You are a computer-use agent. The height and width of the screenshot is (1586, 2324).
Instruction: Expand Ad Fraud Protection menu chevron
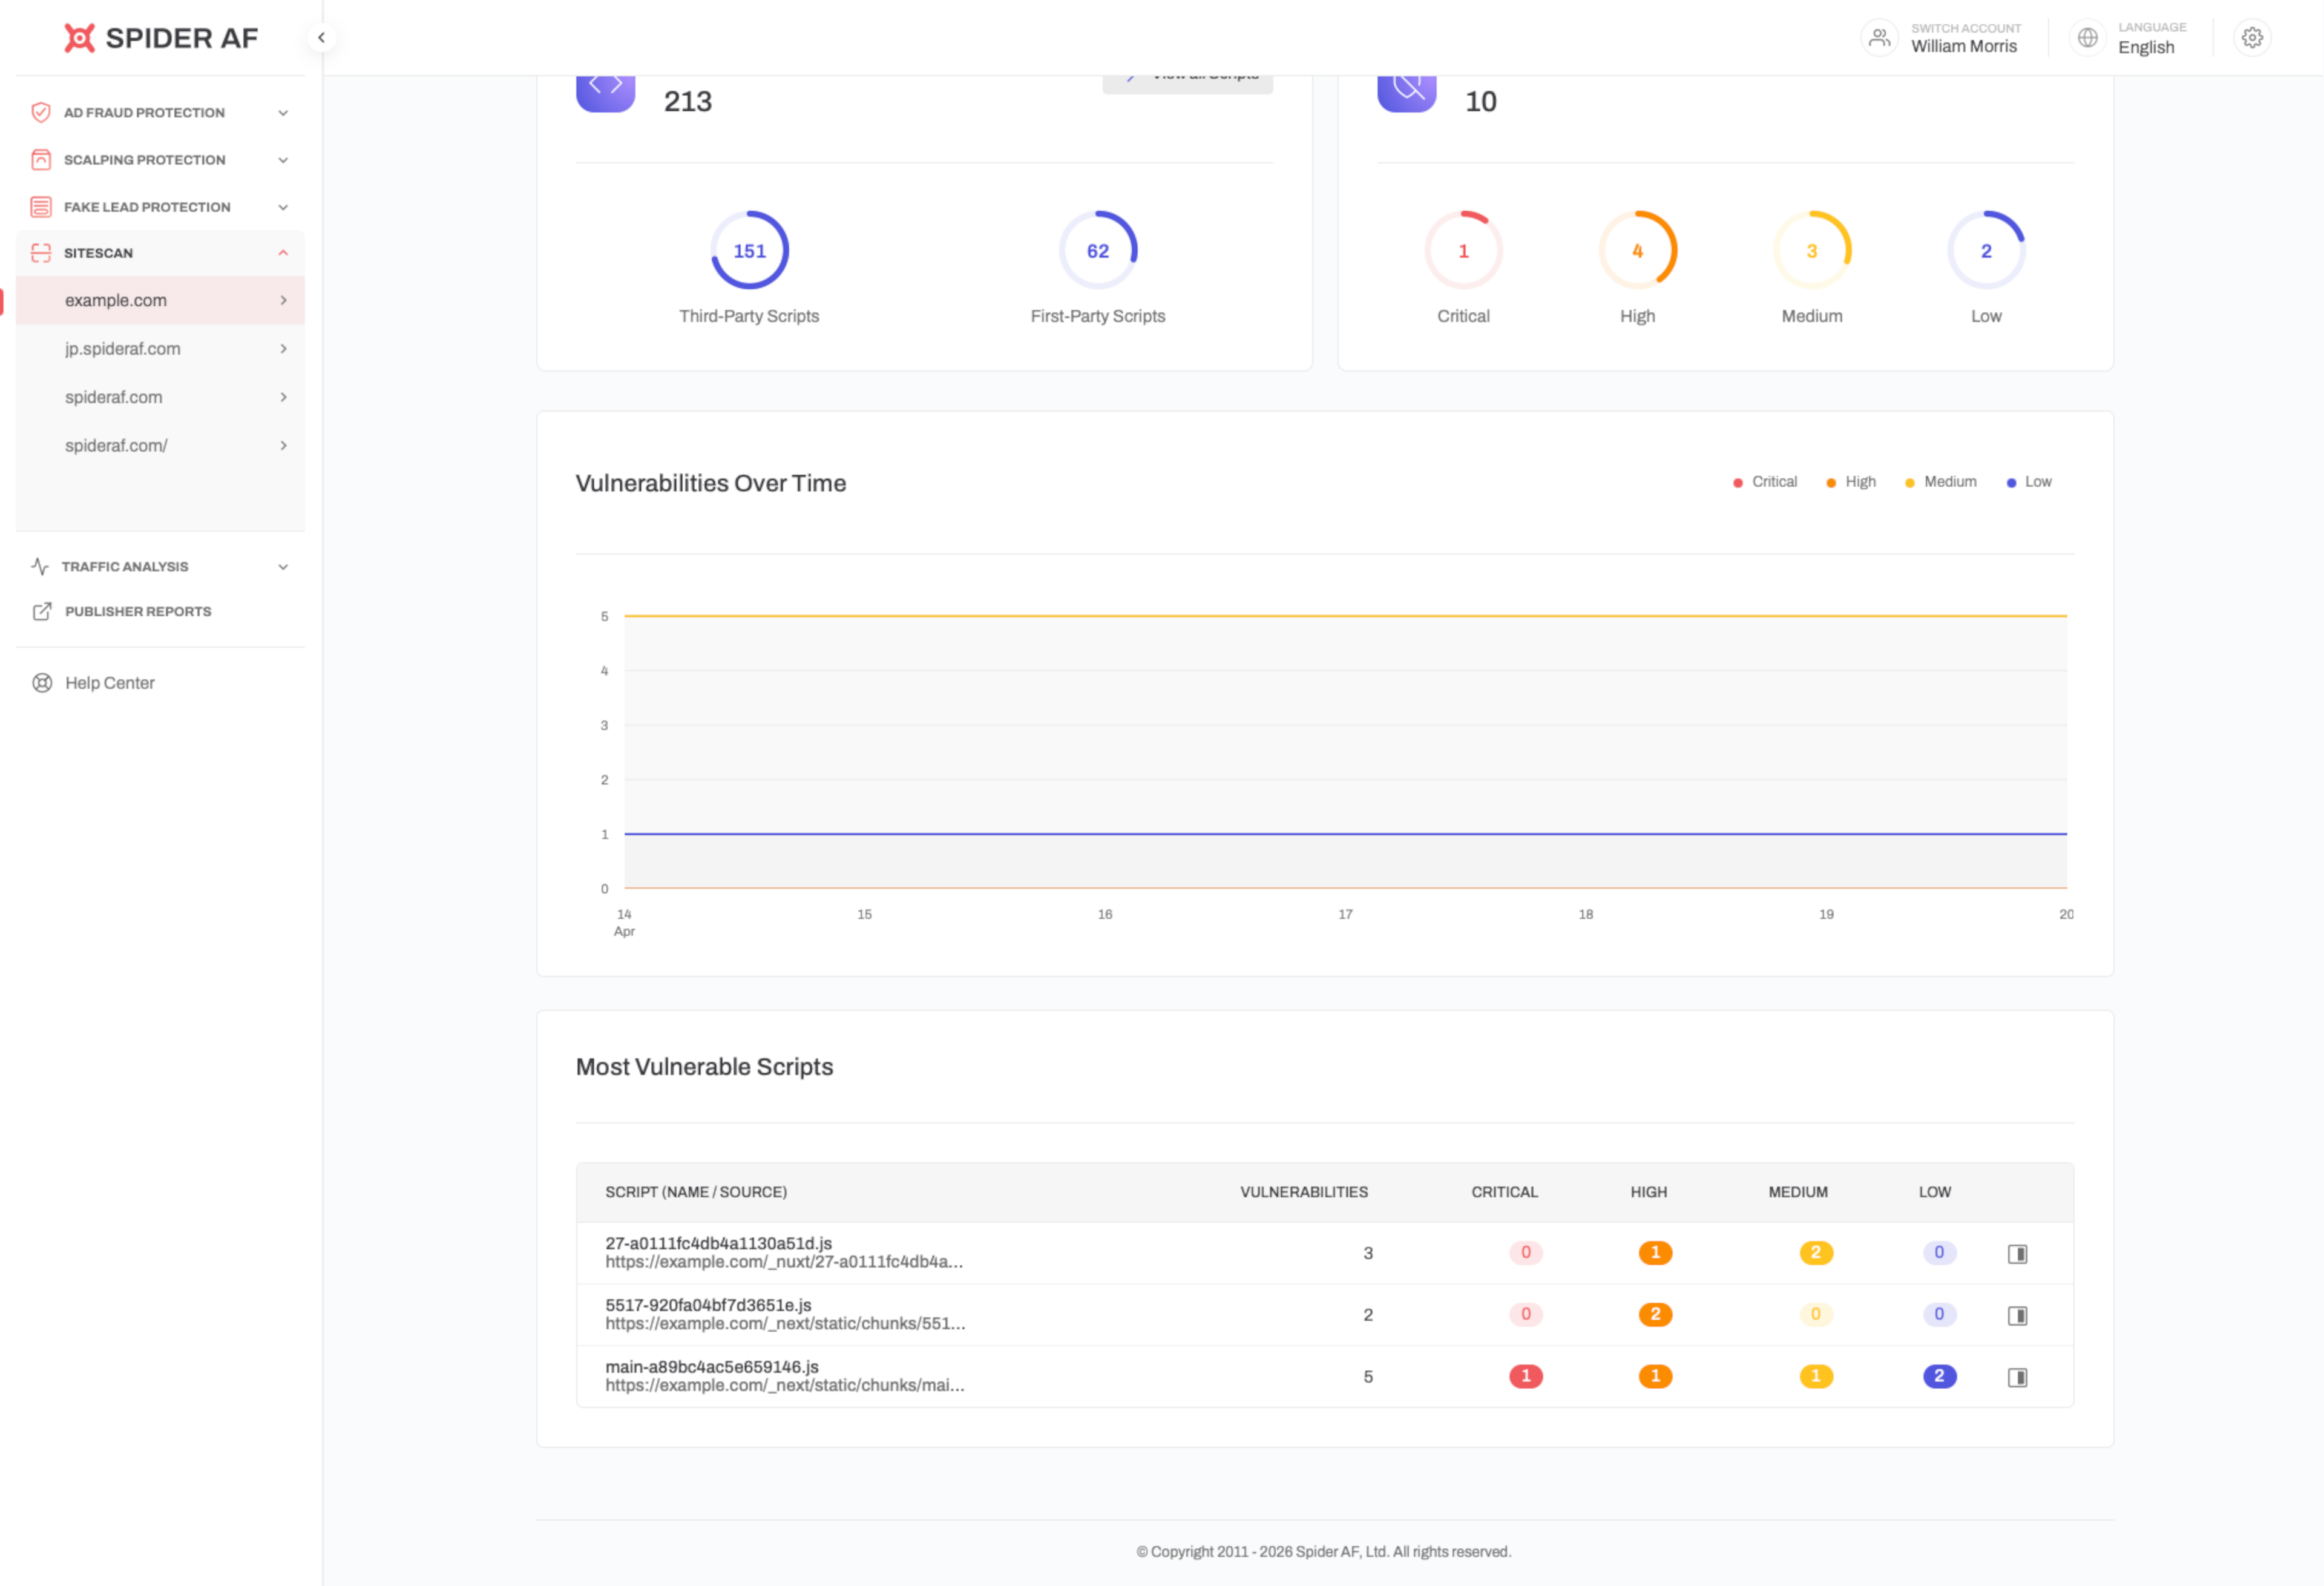tap(283, 113)
